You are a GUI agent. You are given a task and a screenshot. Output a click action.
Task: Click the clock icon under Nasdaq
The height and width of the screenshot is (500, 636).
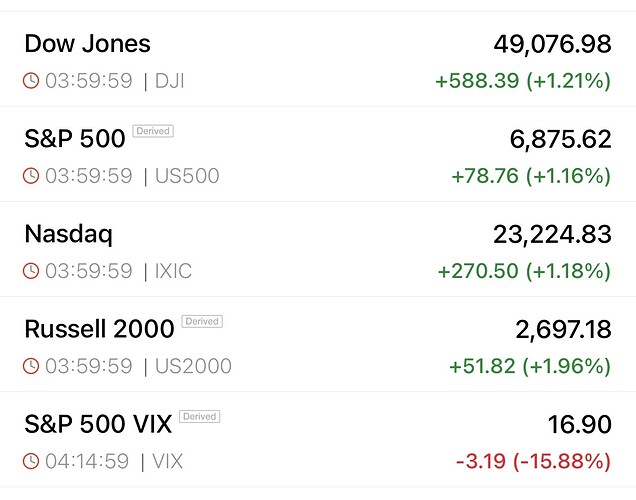click(31, 271)
